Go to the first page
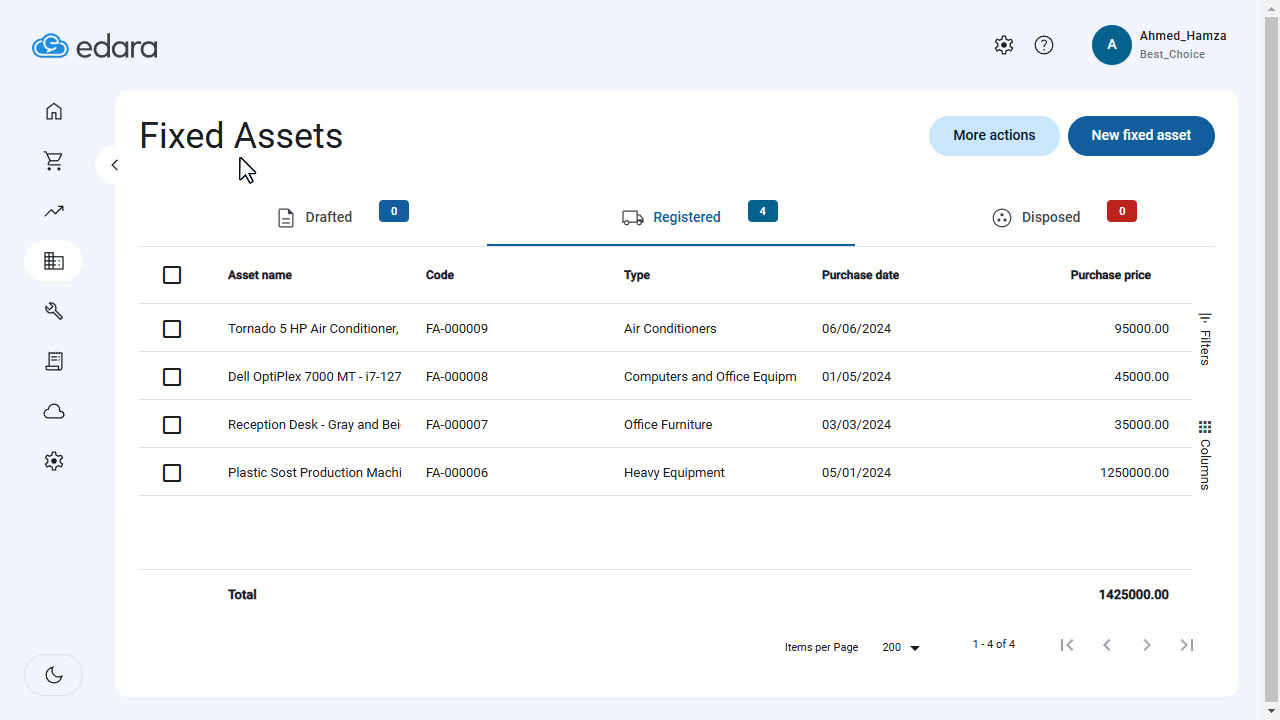This screenshot has width=1280, height=720. pos(1067,645)
